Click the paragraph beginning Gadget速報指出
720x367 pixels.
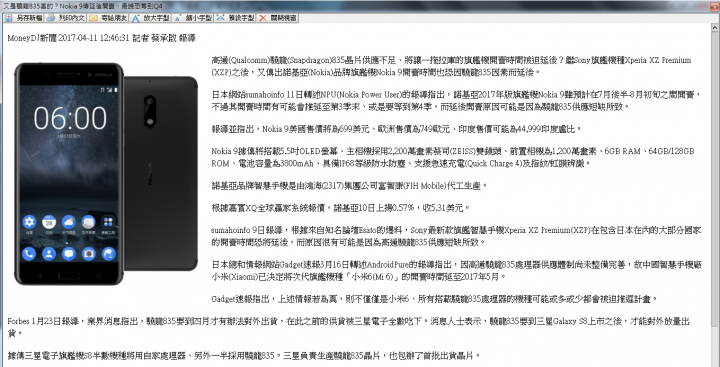pyautogui.click(x=434, y=299)
